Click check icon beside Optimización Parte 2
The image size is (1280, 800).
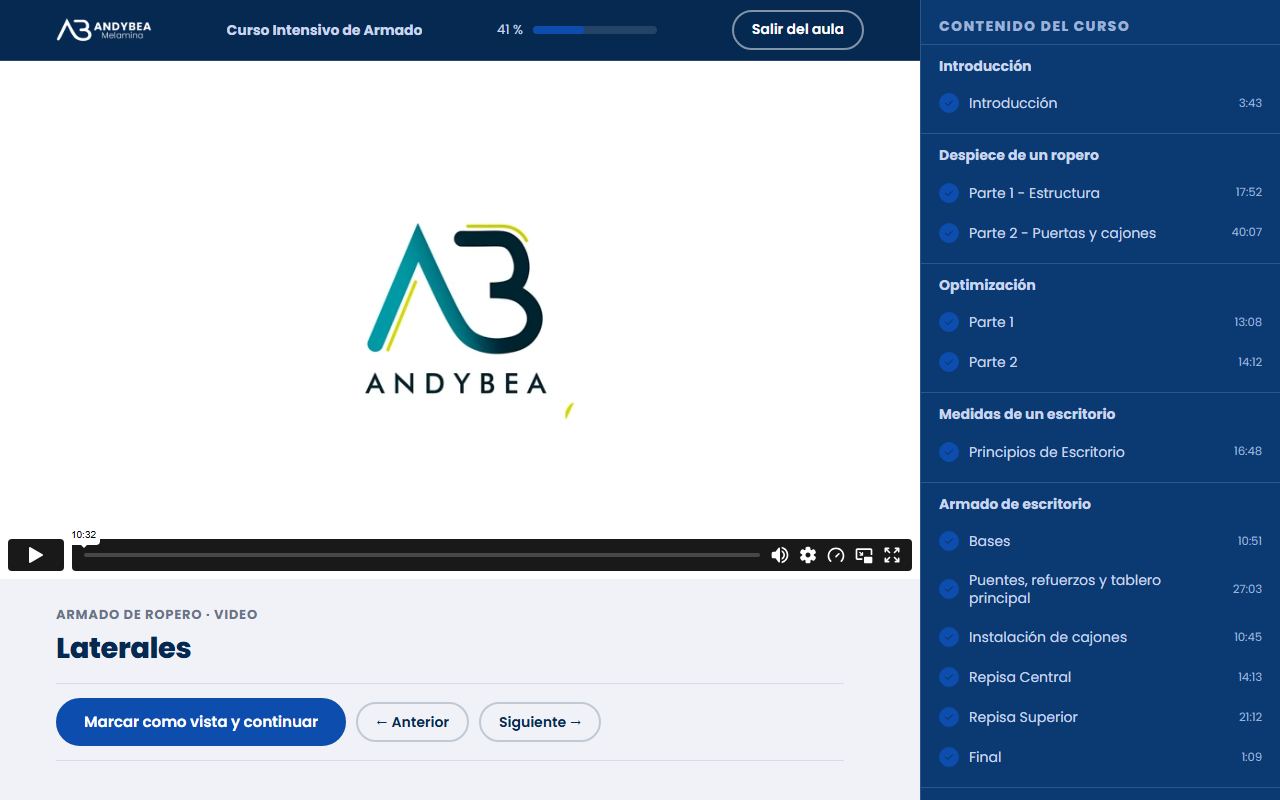click(949, 362)
